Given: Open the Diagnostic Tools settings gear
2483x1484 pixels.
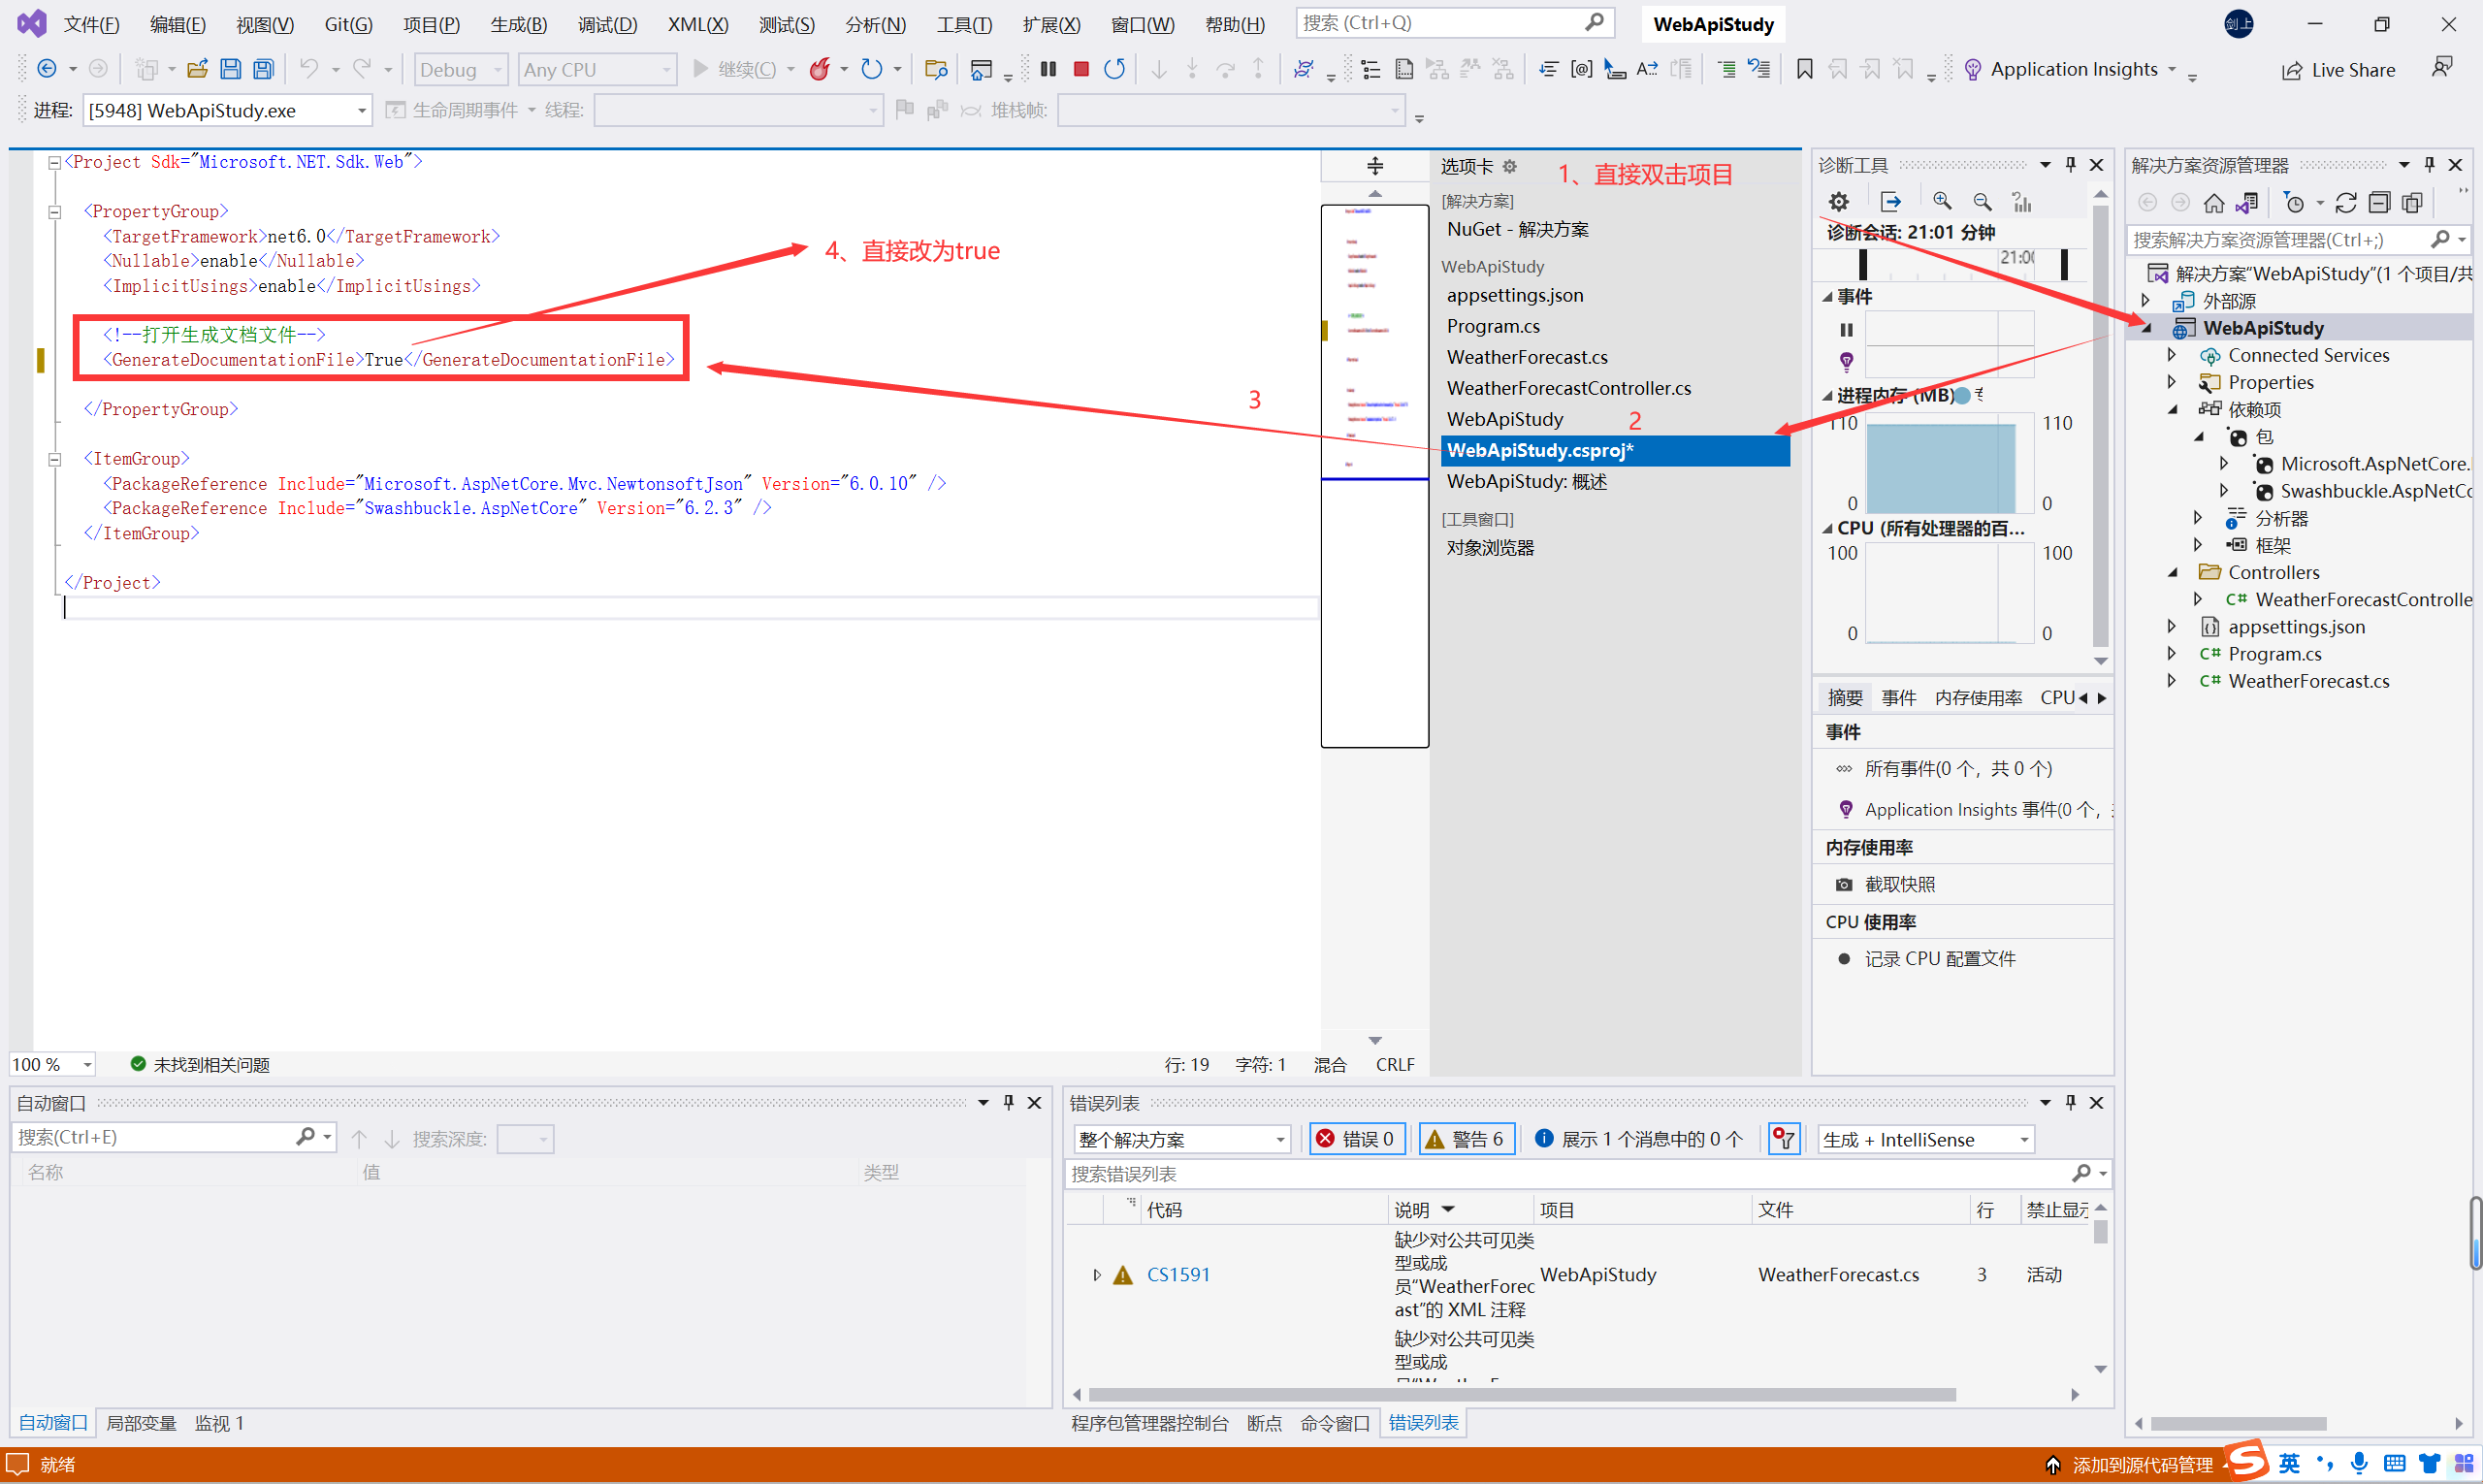Looking at the screenshot, I should [x=1839, y=202].
